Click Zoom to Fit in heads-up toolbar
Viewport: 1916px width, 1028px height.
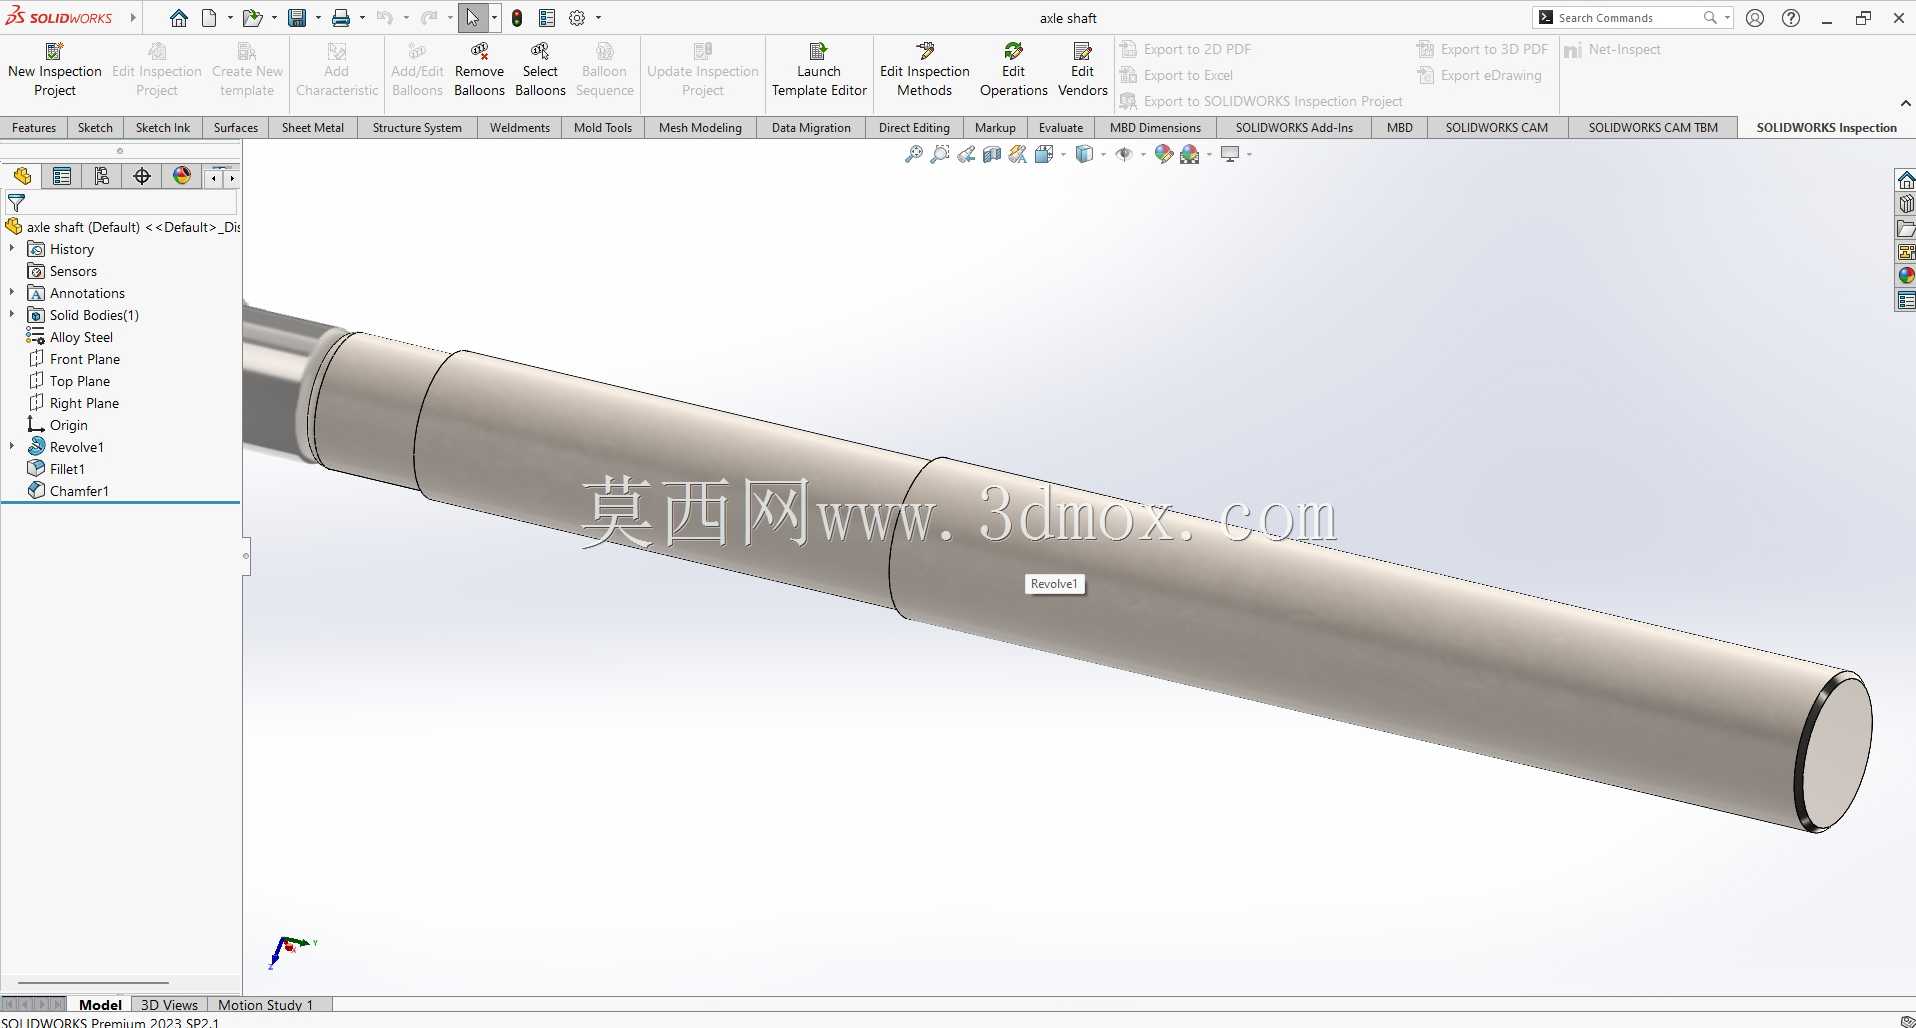pos(913,154)
